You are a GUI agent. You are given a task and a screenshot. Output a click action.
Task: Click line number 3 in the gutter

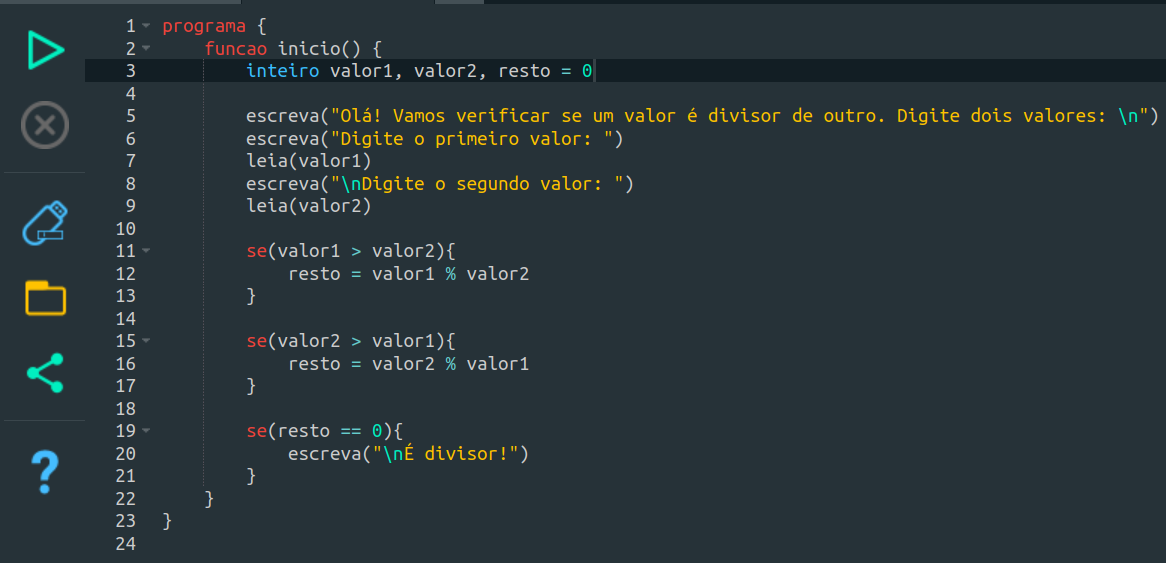coord(130,71)
